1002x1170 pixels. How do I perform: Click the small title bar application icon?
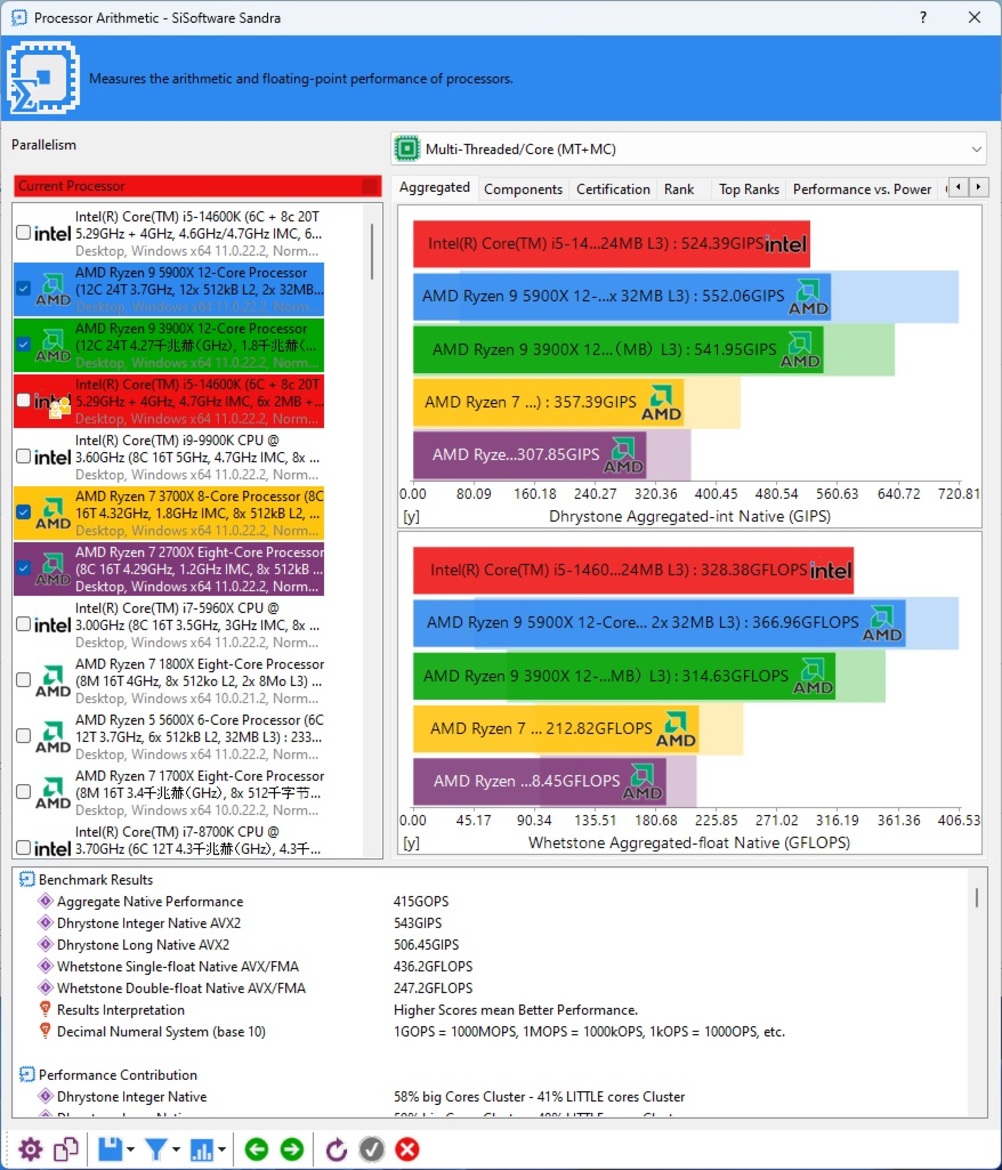[x=19, y=17]
